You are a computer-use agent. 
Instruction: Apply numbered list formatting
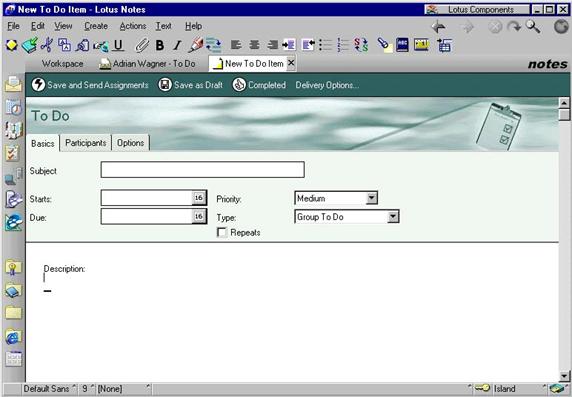(343, 45)
